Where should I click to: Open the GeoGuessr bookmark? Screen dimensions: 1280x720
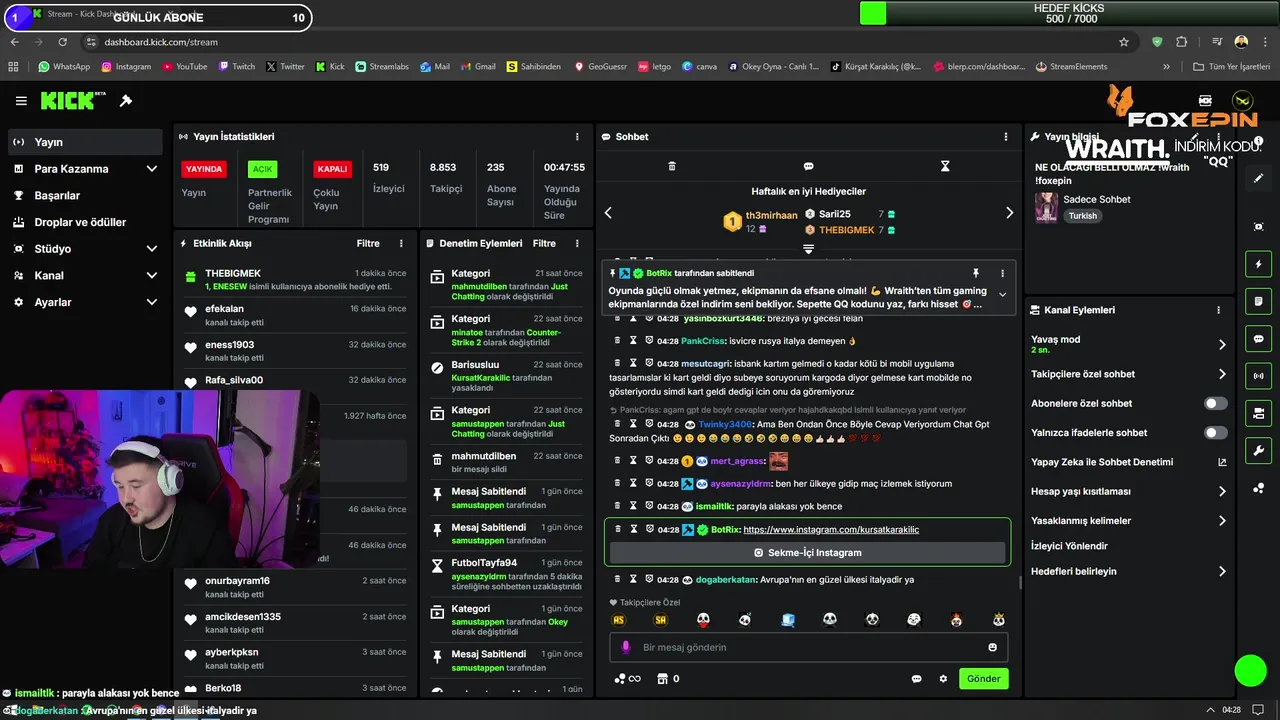[599, 67]
